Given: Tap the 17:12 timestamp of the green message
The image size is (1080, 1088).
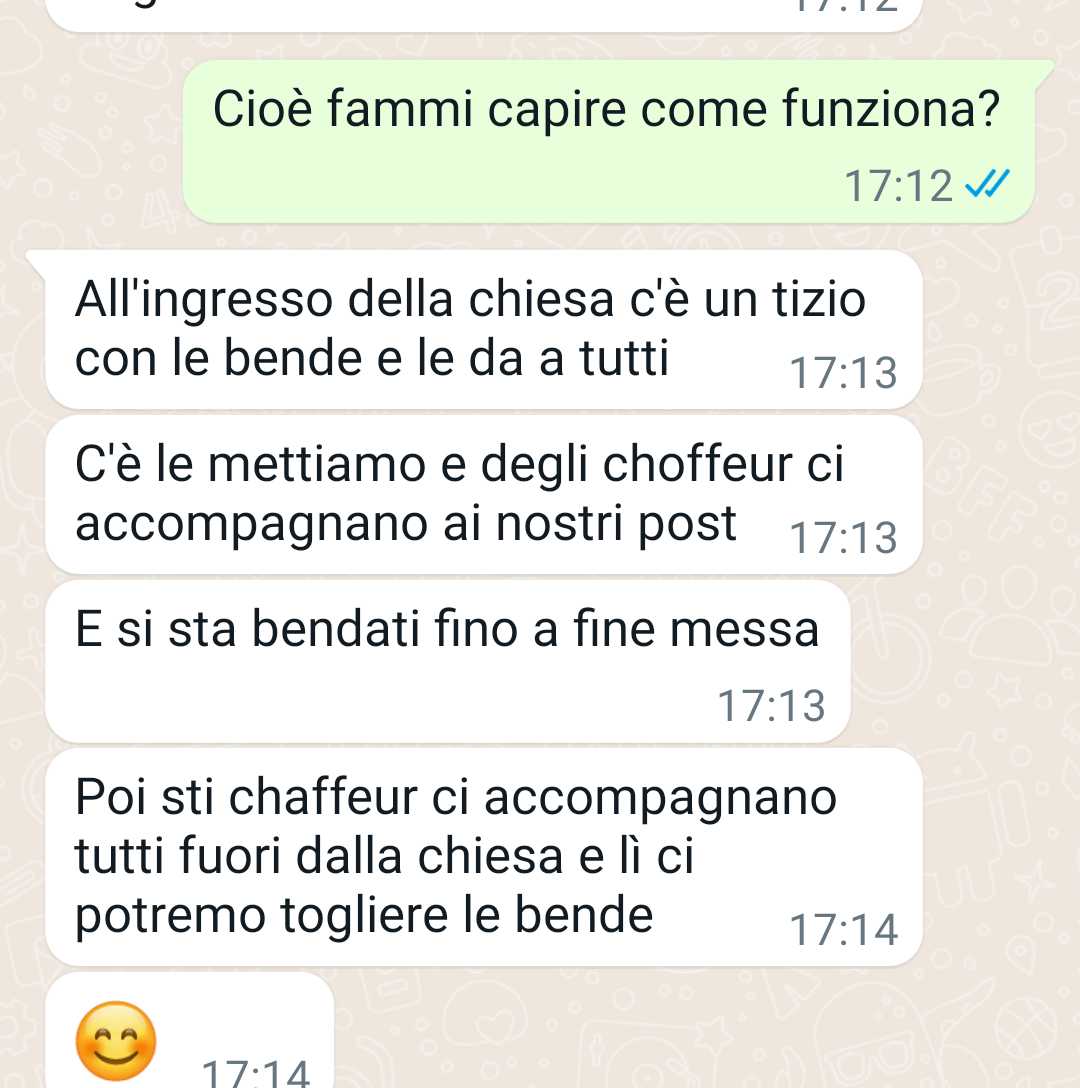Looking at the screenshot, I should 898,186.
